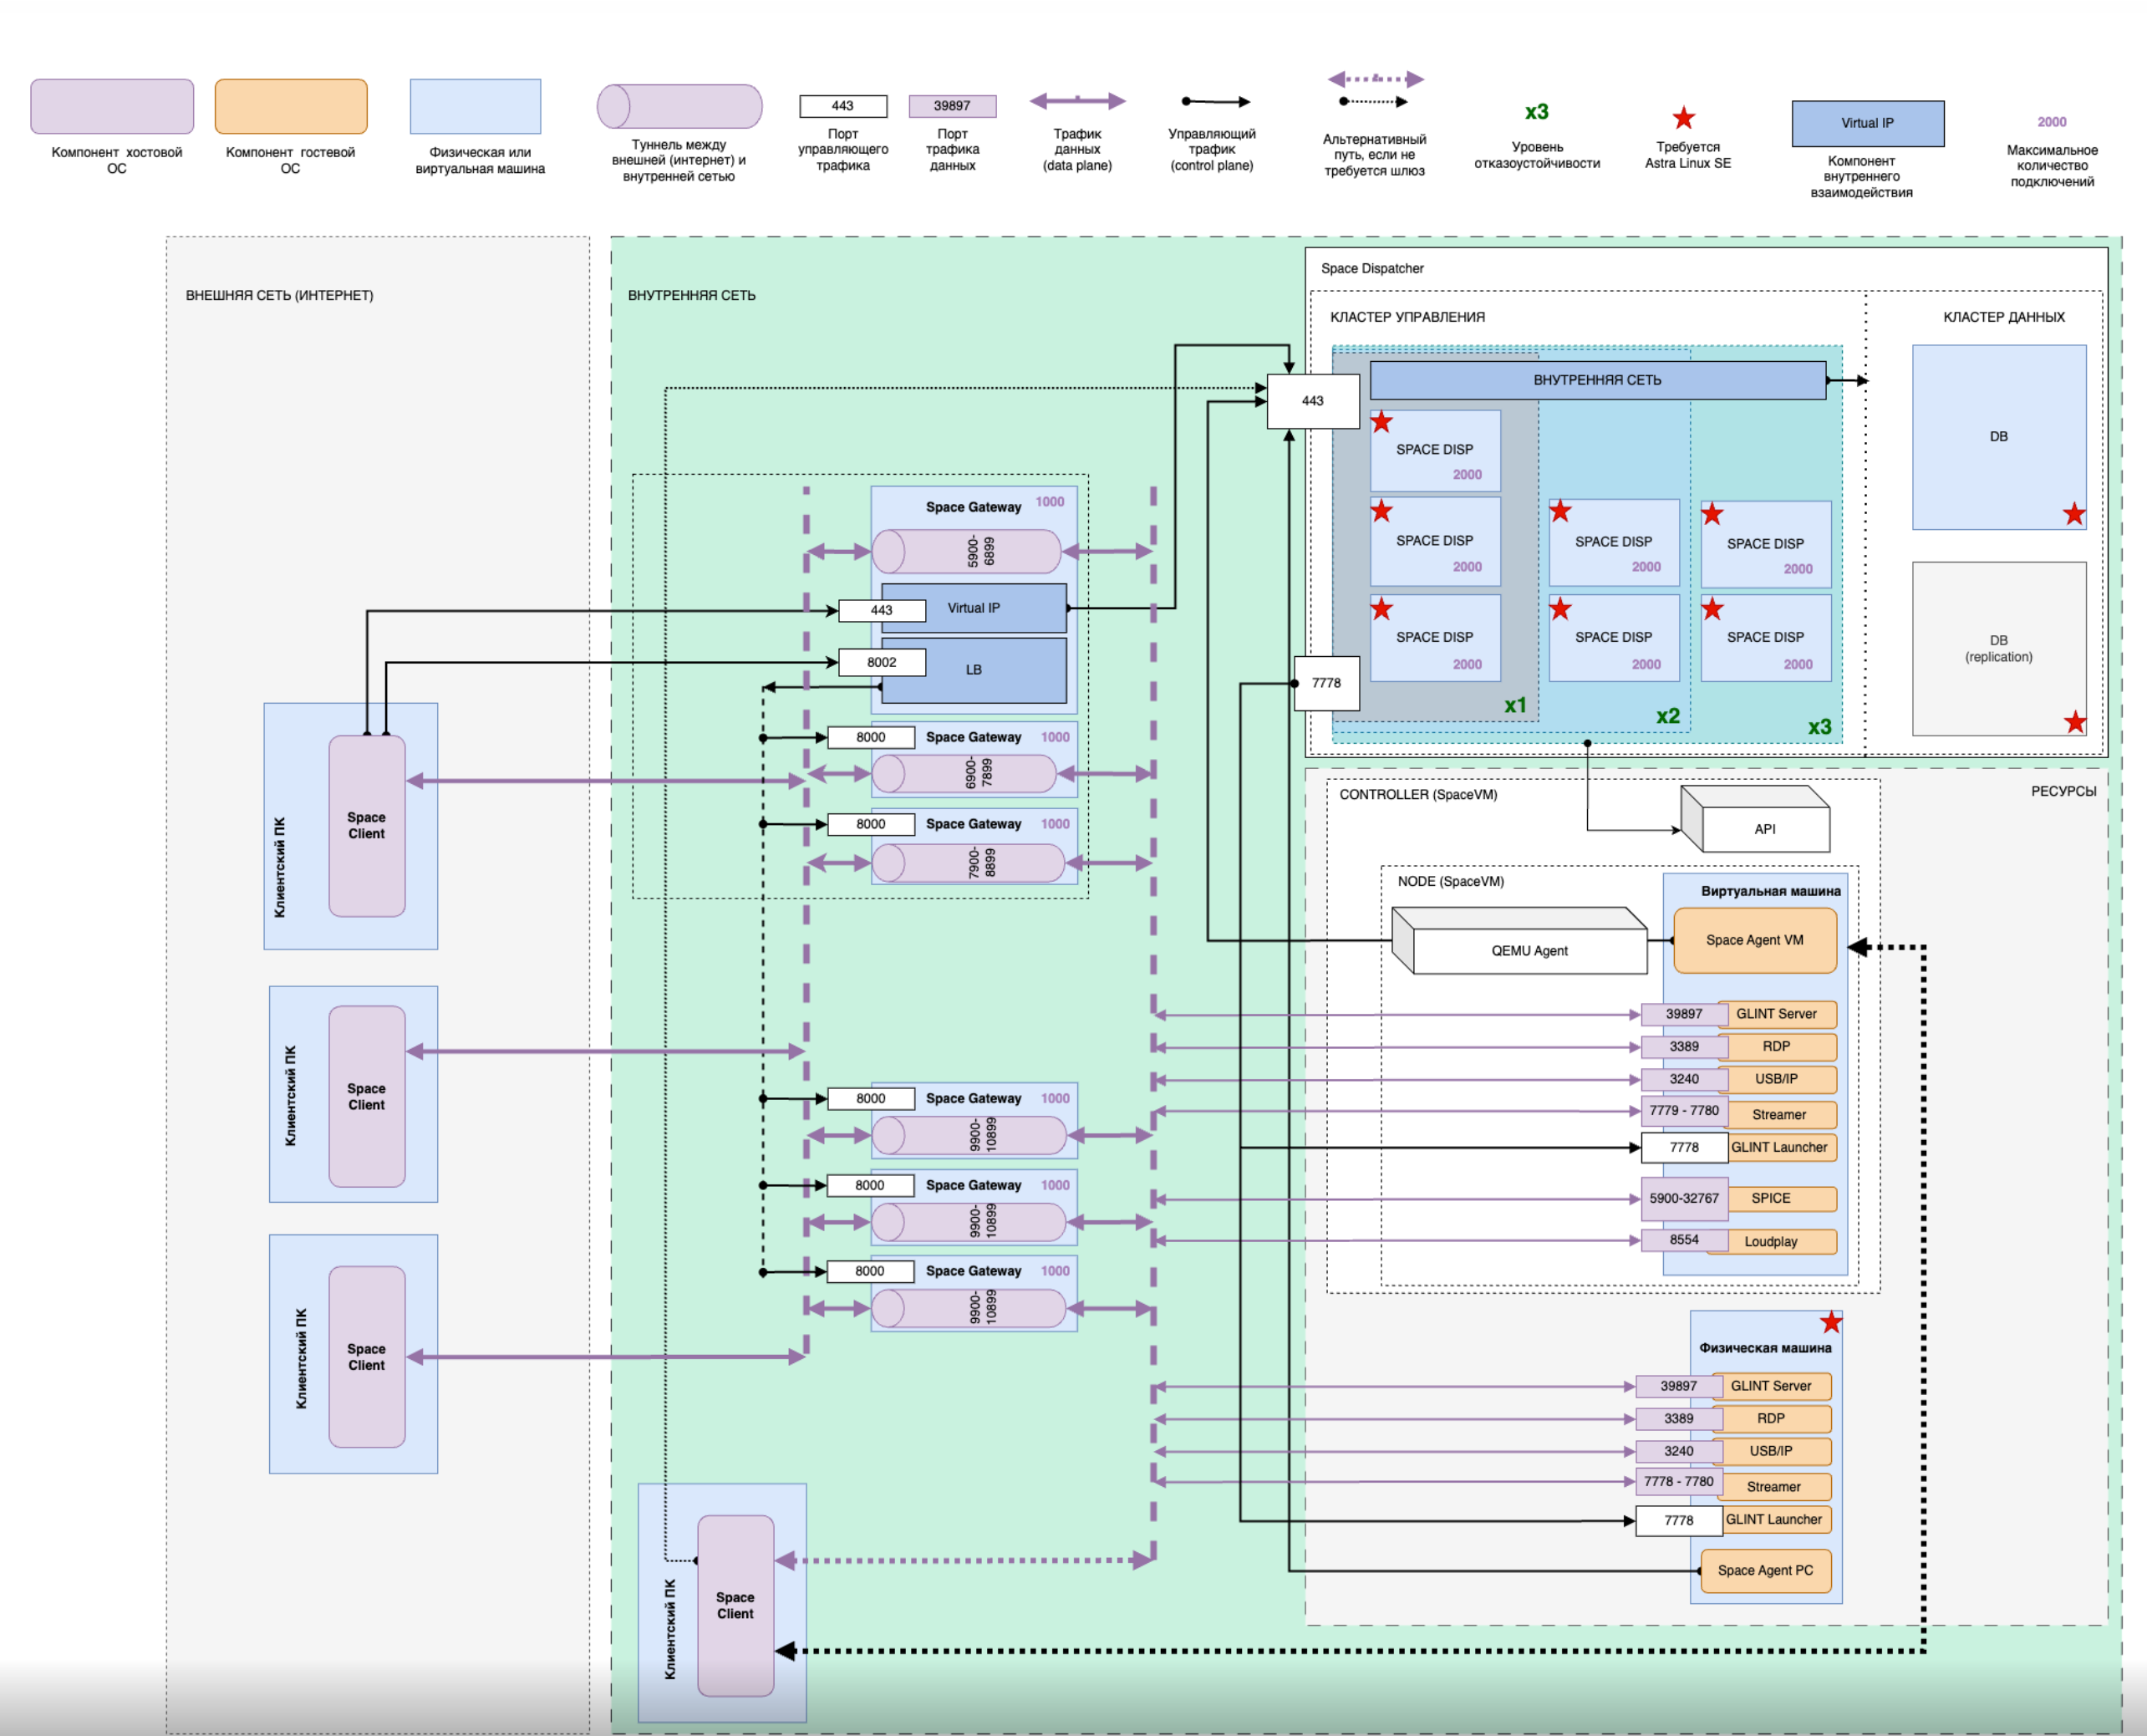2147x1736 pixels.
Task: Click the green x3 legend symbol
Action: (1536, 112)
